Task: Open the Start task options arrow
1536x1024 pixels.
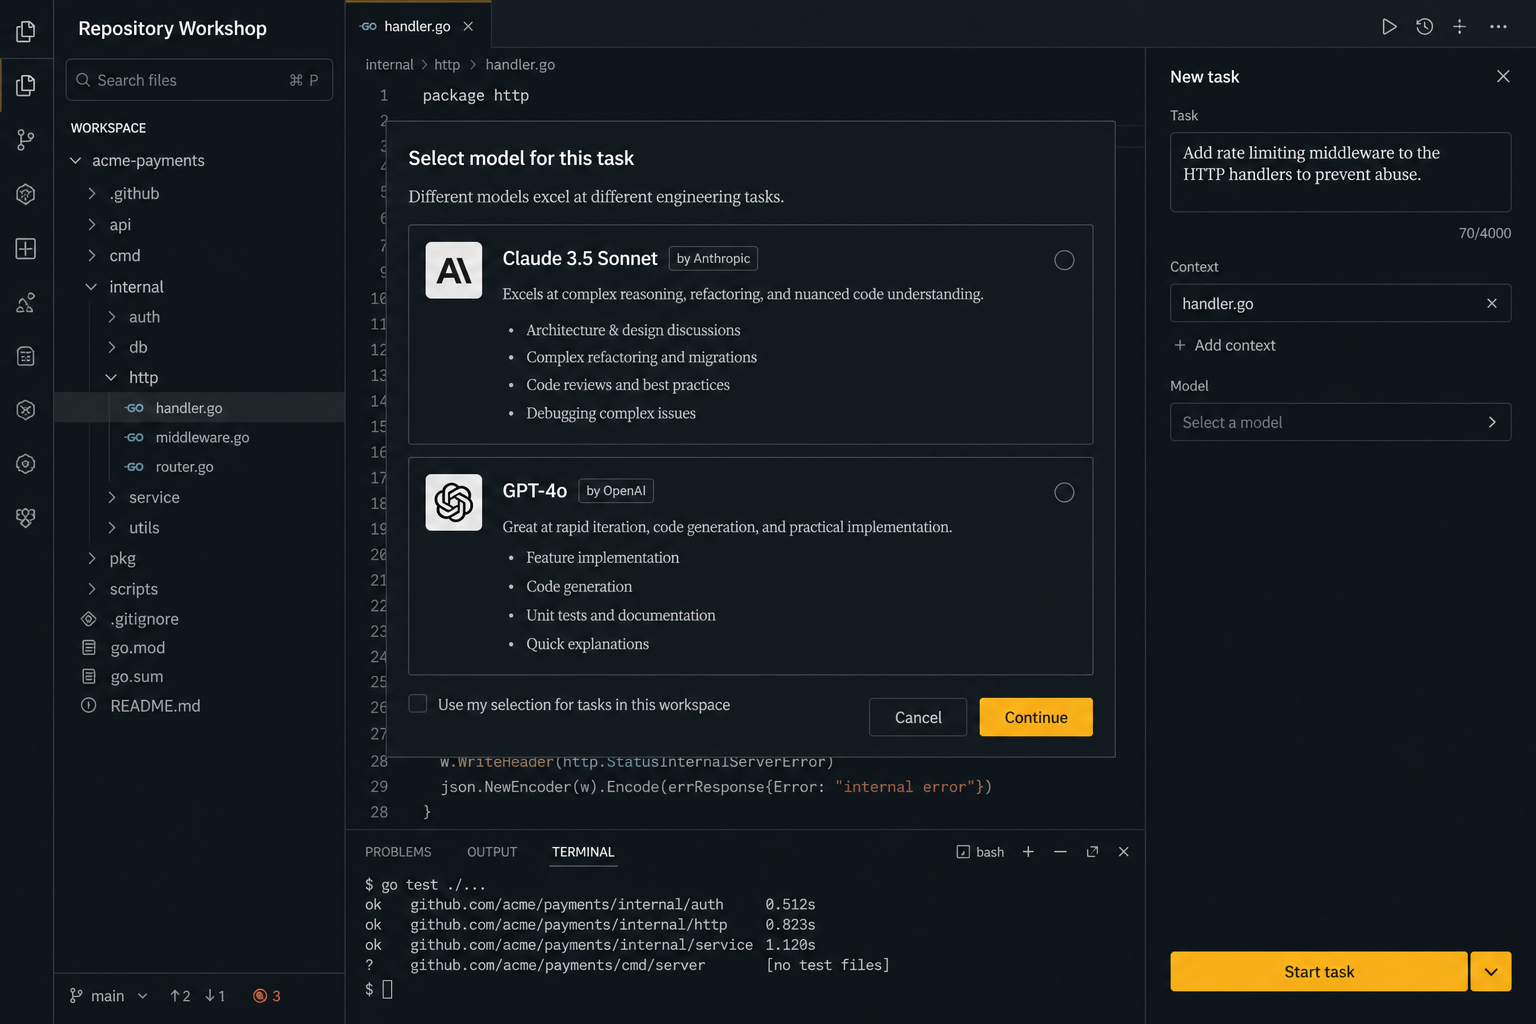Action: [1491, 972]
